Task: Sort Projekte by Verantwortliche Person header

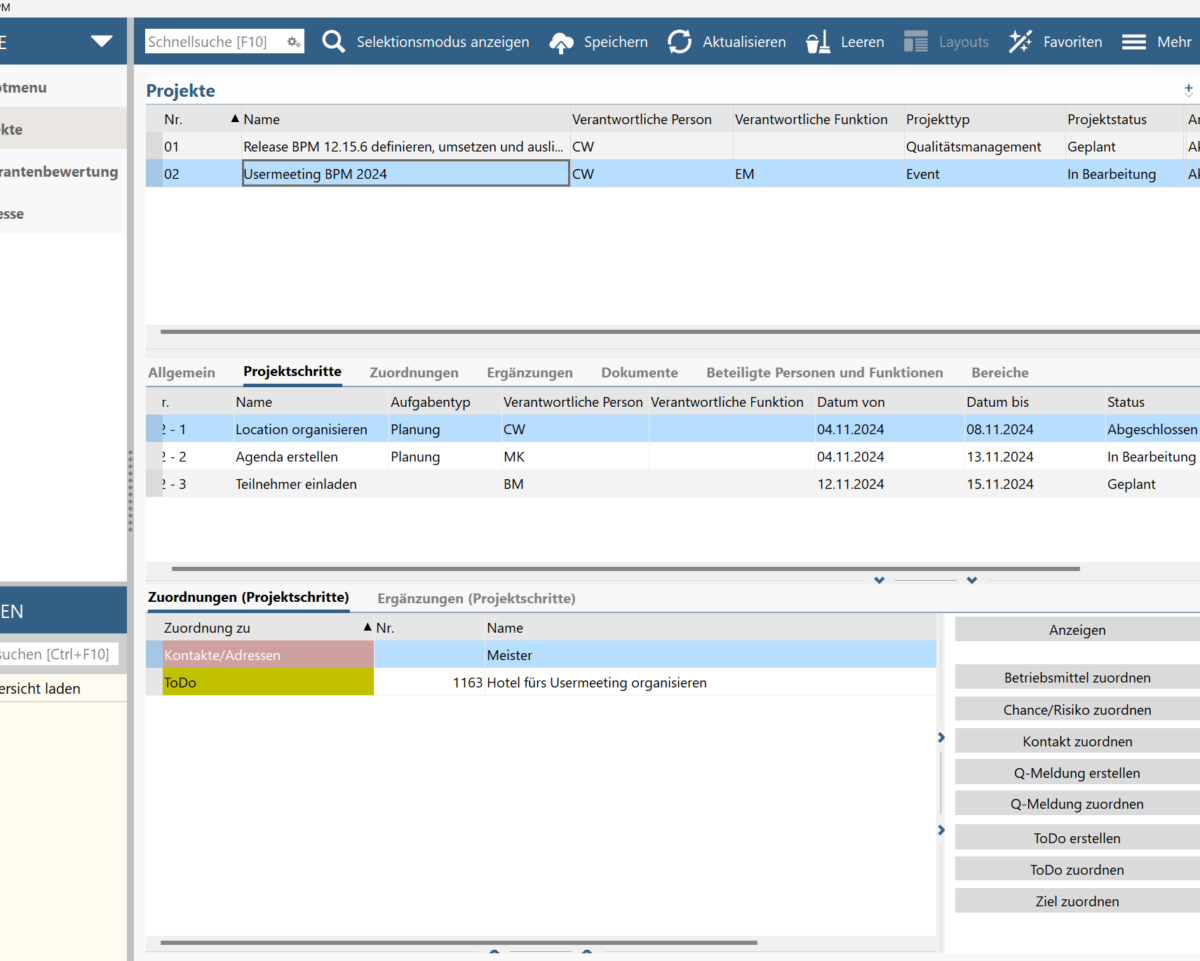Action: point(651,119)
